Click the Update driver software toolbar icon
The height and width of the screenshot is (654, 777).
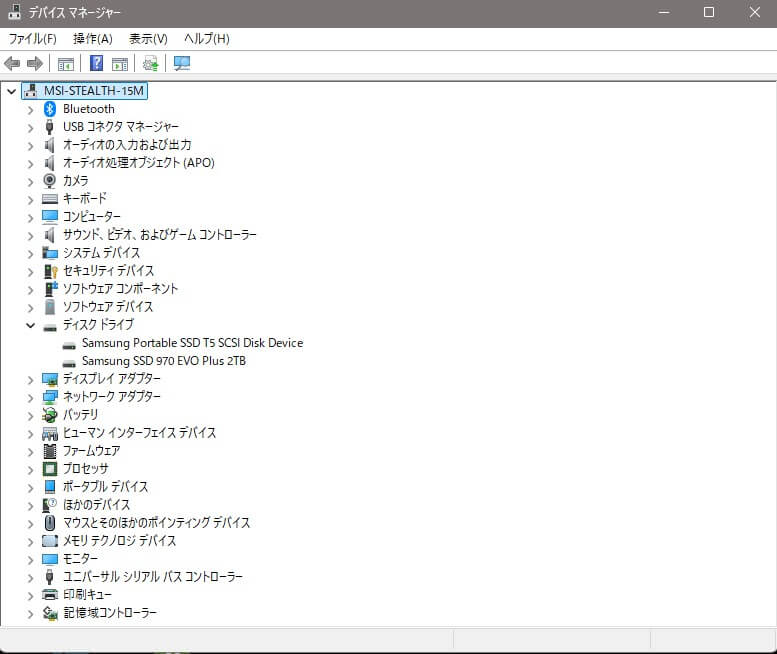(x=150, y=64)
